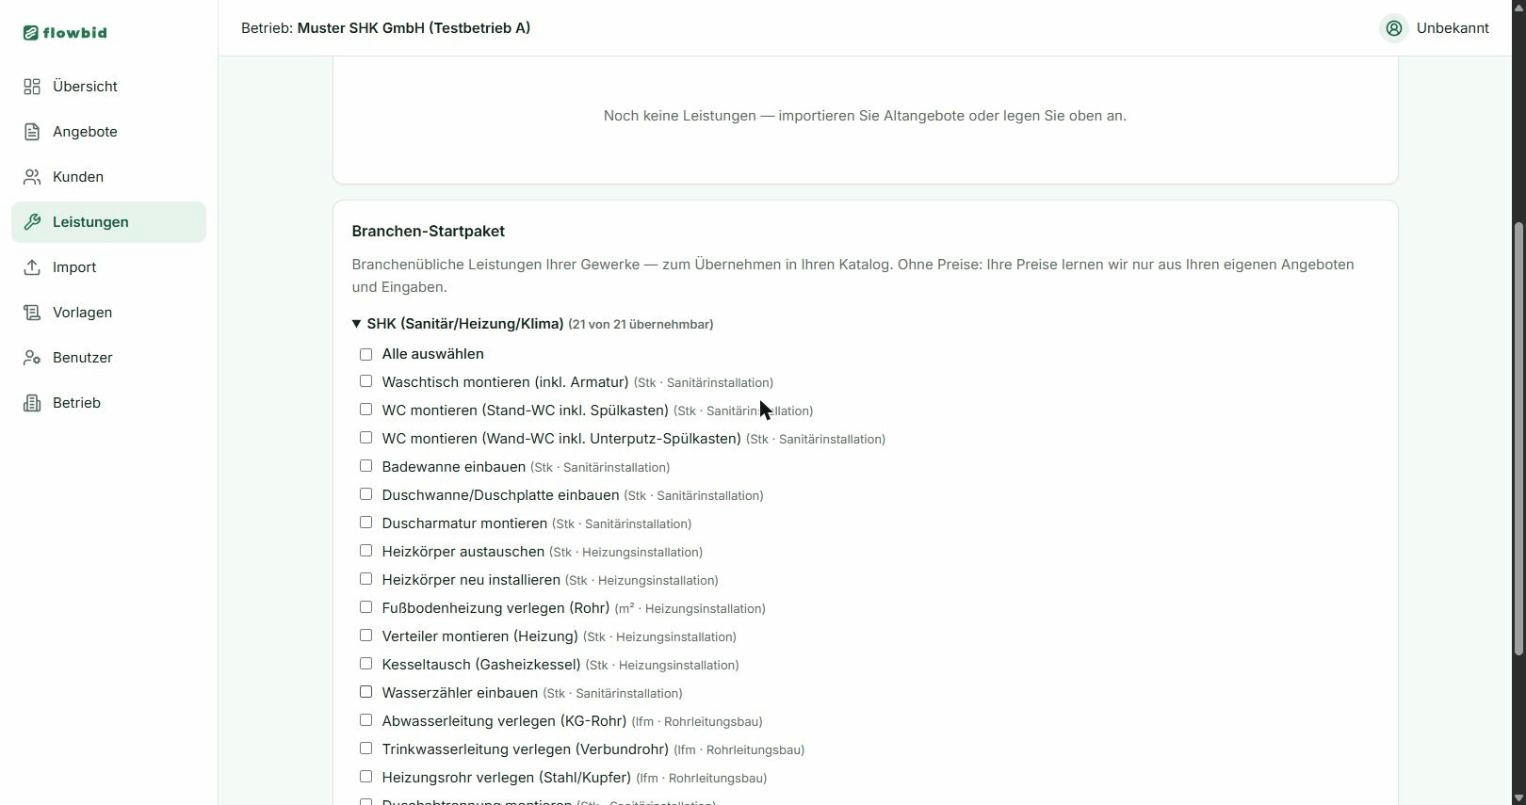Image resolution: width=1526 pixels, height=805 pixels.
Task: Open the Betrieb settings page
Action: pyautogui.click(x=108, y=403)
